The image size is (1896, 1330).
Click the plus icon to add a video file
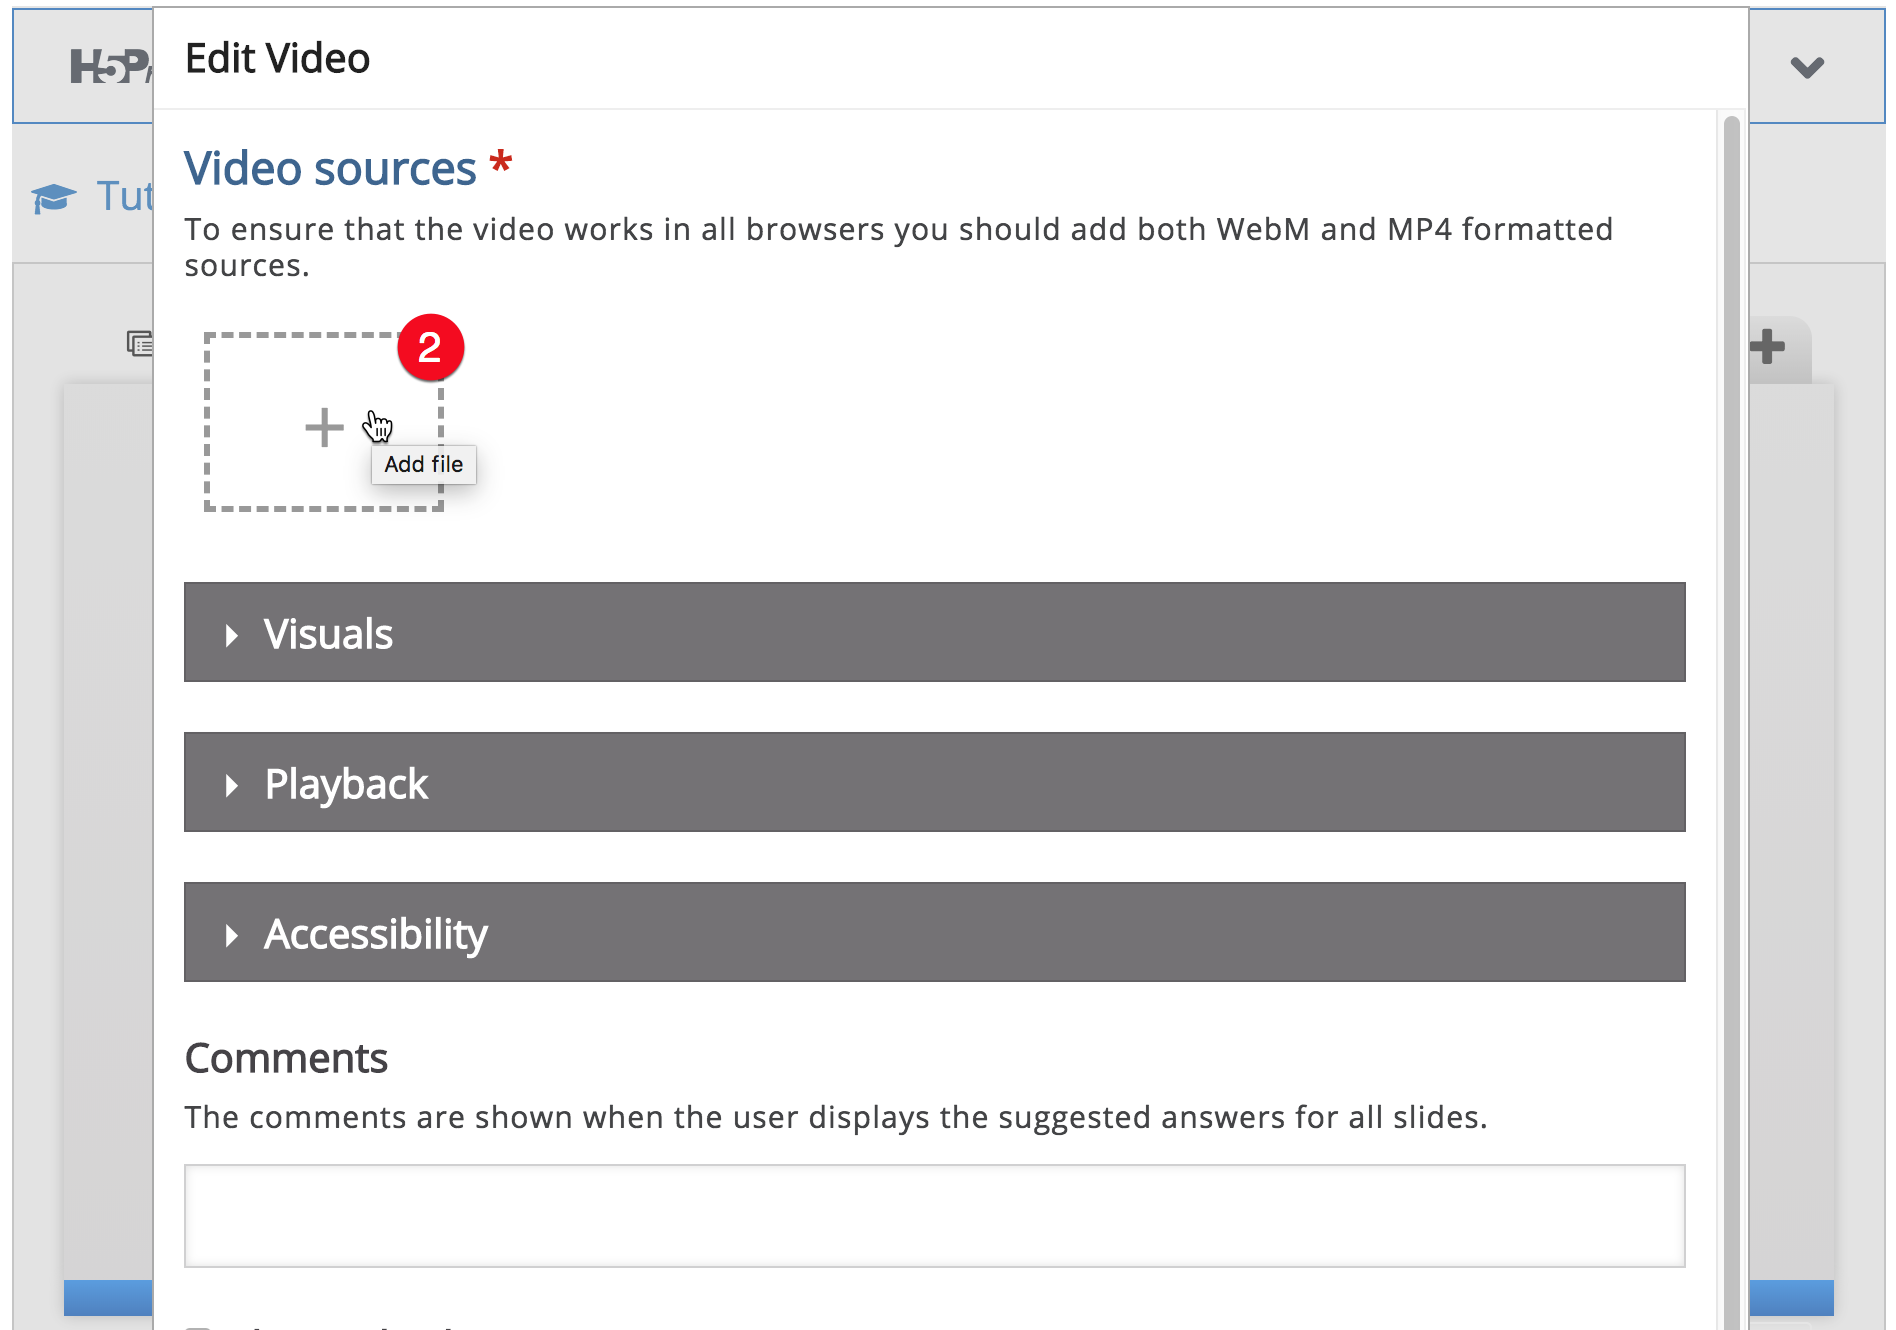324,428
